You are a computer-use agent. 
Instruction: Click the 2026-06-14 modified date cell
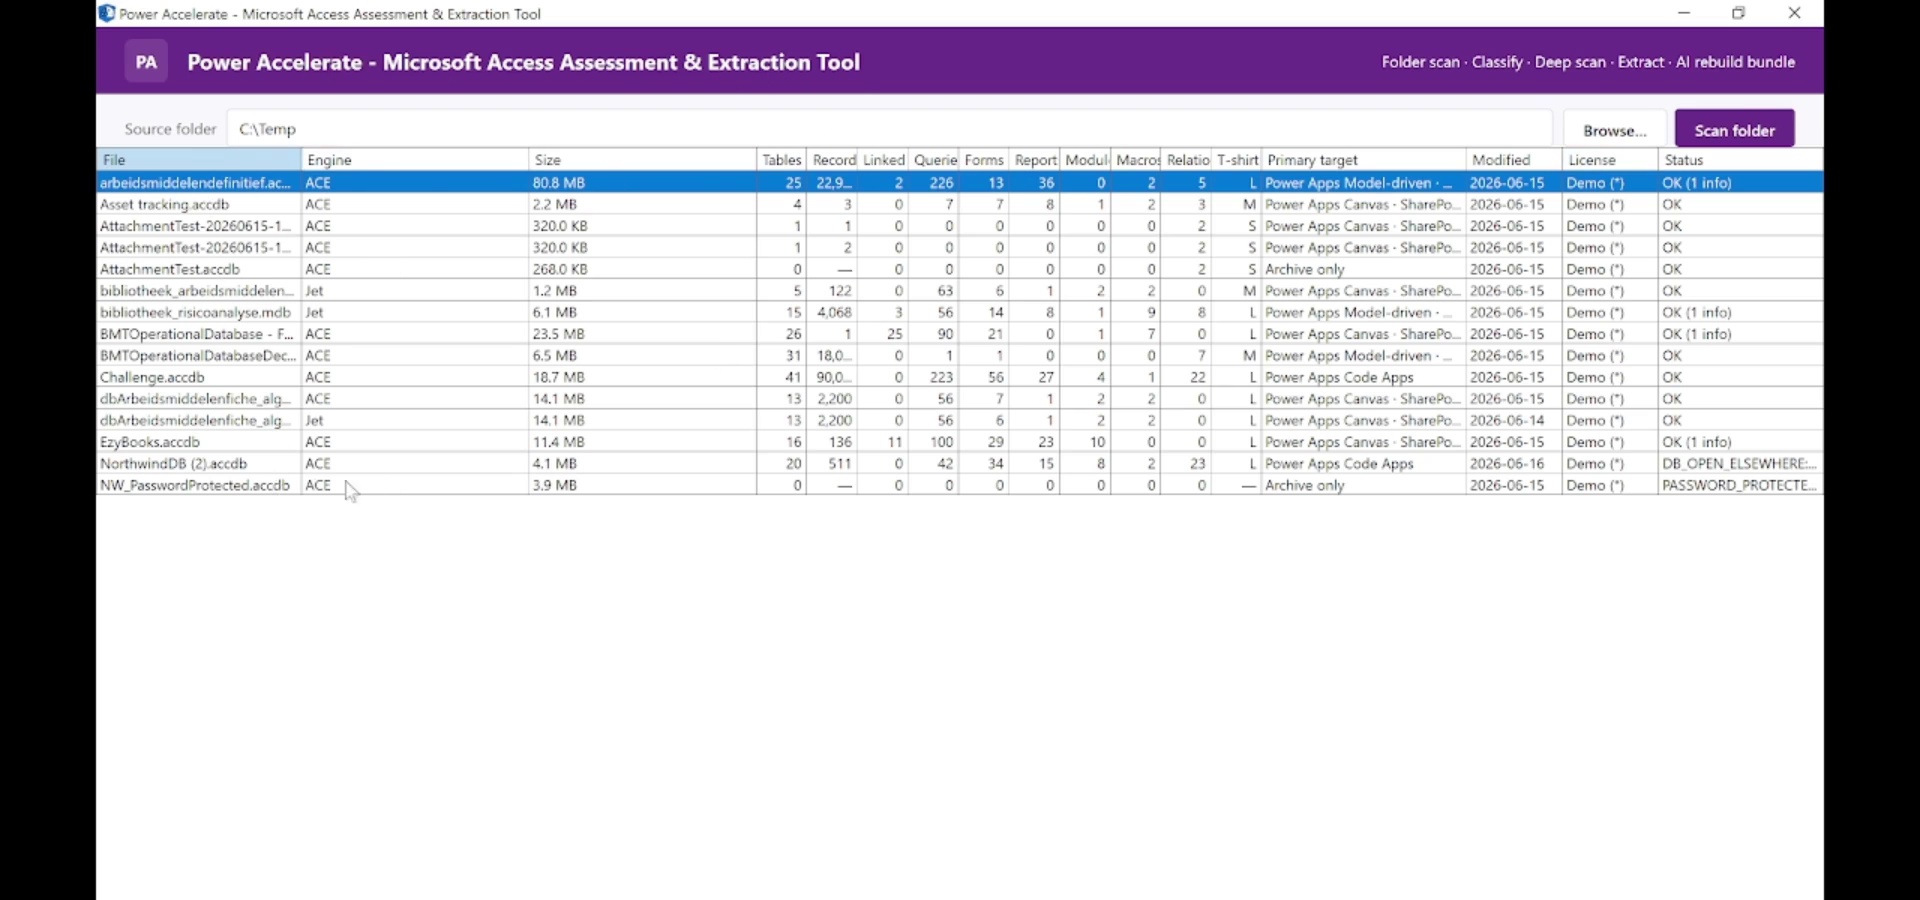coord(1514,421)
